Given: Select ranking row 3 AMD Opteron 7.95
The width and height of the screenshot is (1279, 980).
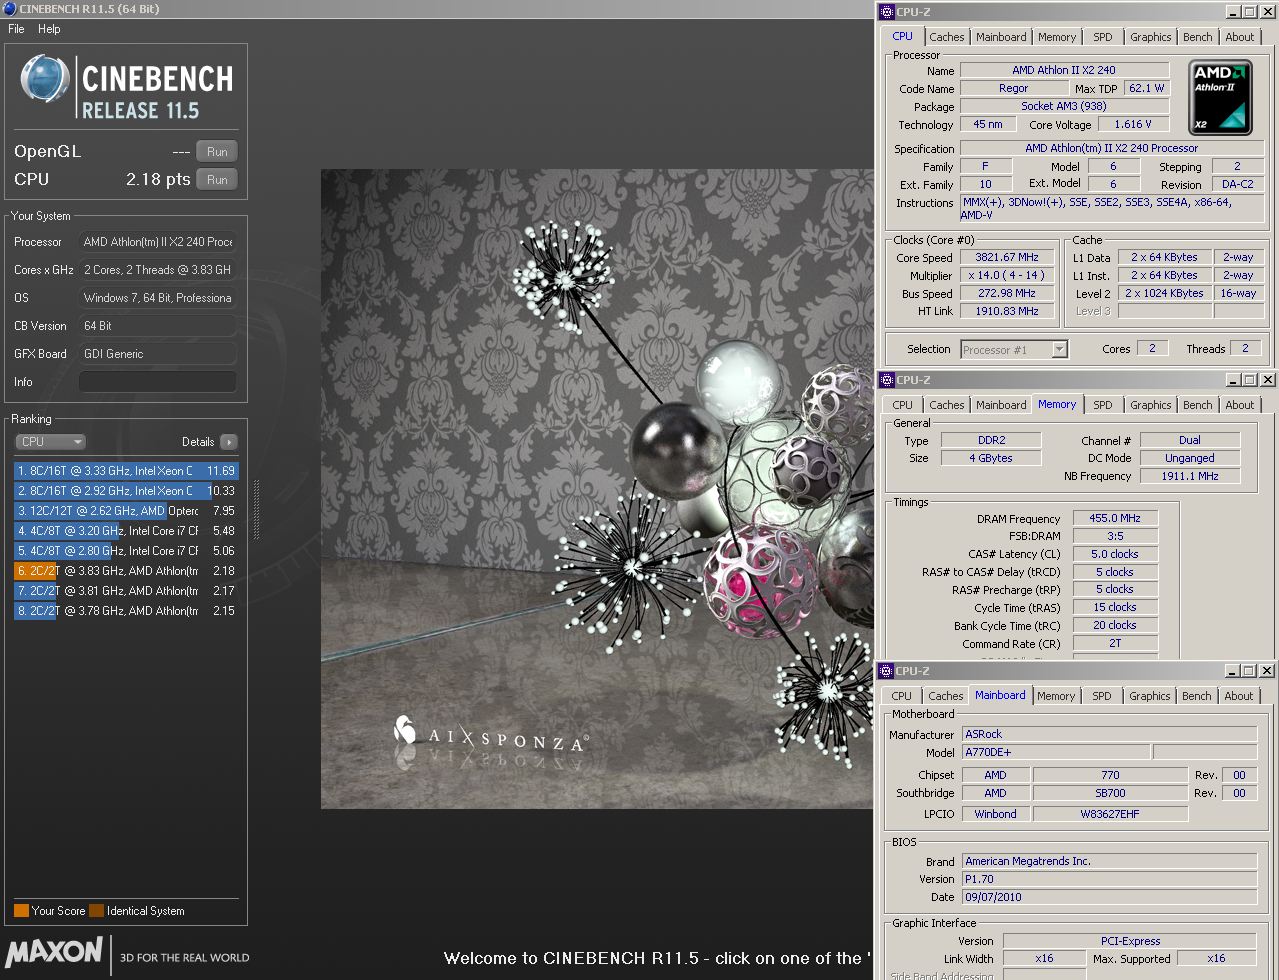Looking at the screenshot, I should (126, 511).
